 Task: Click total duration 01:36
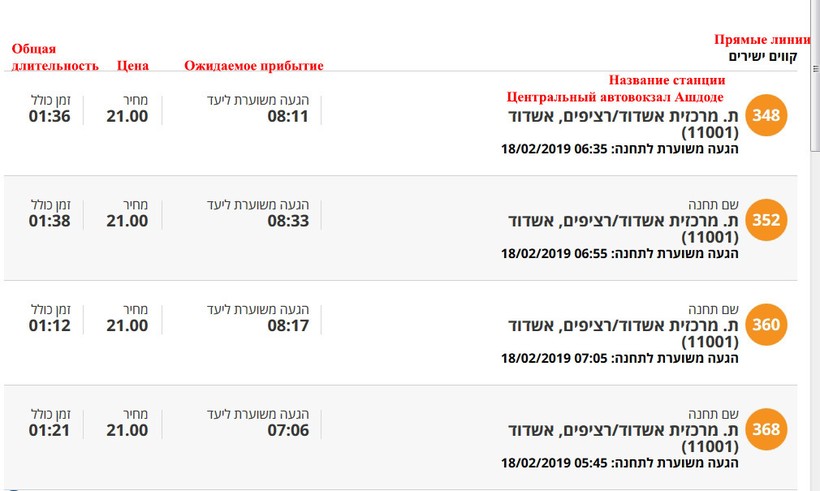click(49, 116)
